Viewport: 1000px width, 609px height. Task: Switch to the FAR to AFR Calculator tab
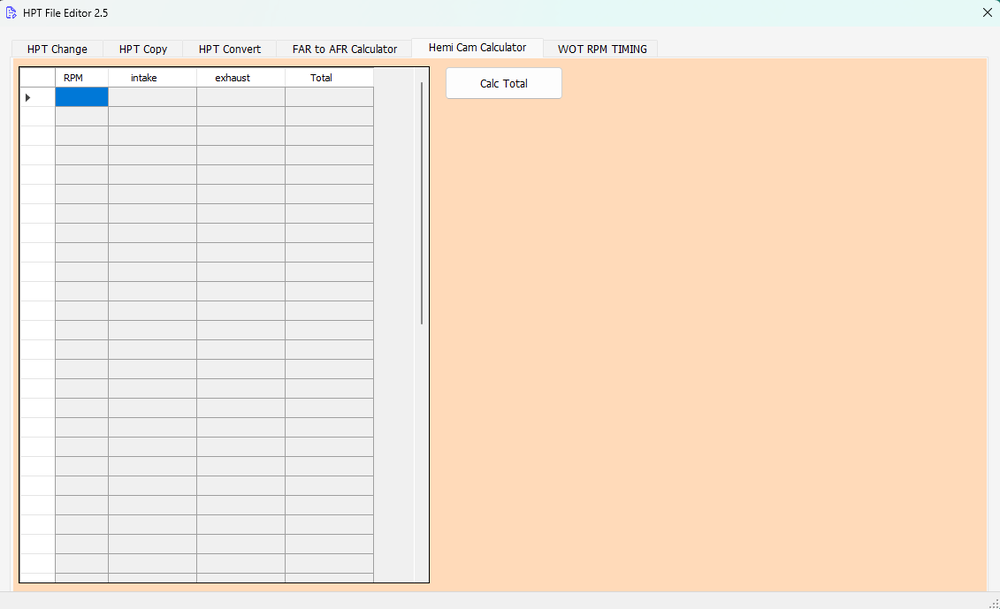pyautogui.click(x=343, y=48)
